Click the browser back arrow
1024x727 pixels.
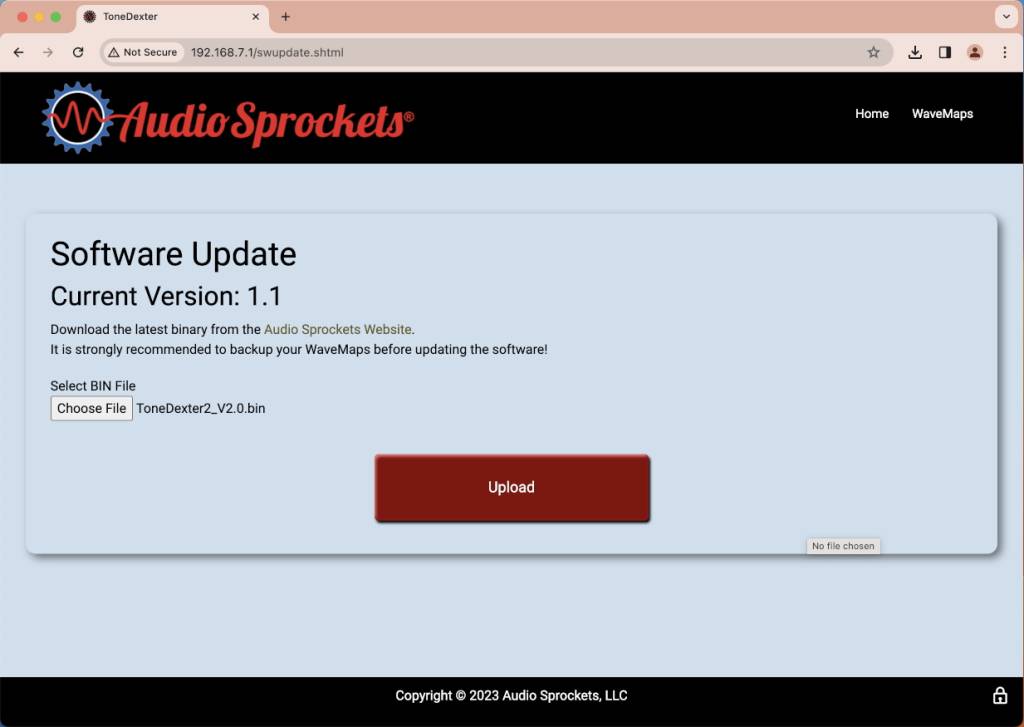click(x=18, y=52)
